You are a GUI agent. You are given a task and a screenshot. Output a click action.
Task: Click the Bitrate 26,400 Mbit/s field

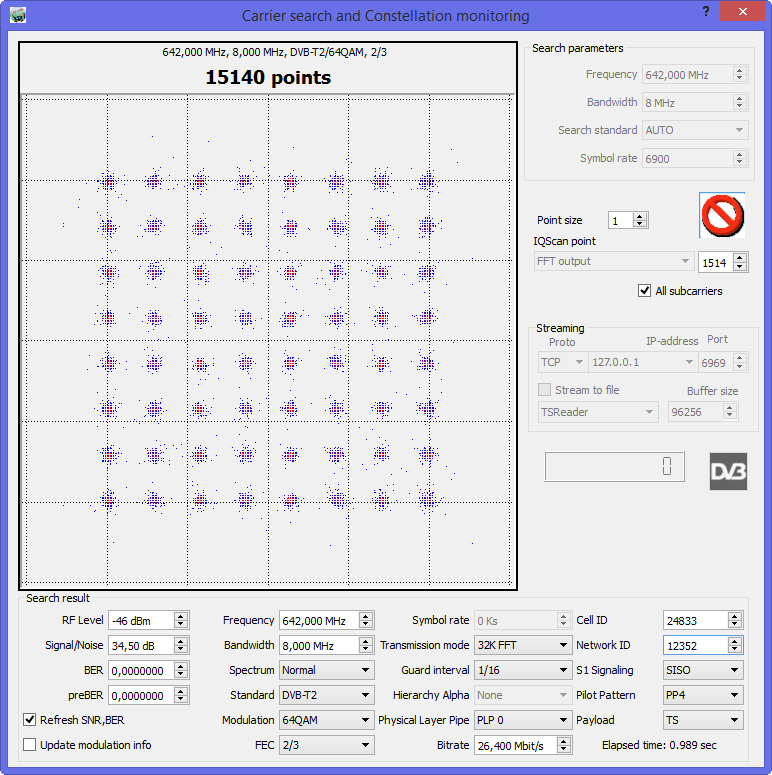(x=515, y=745)
